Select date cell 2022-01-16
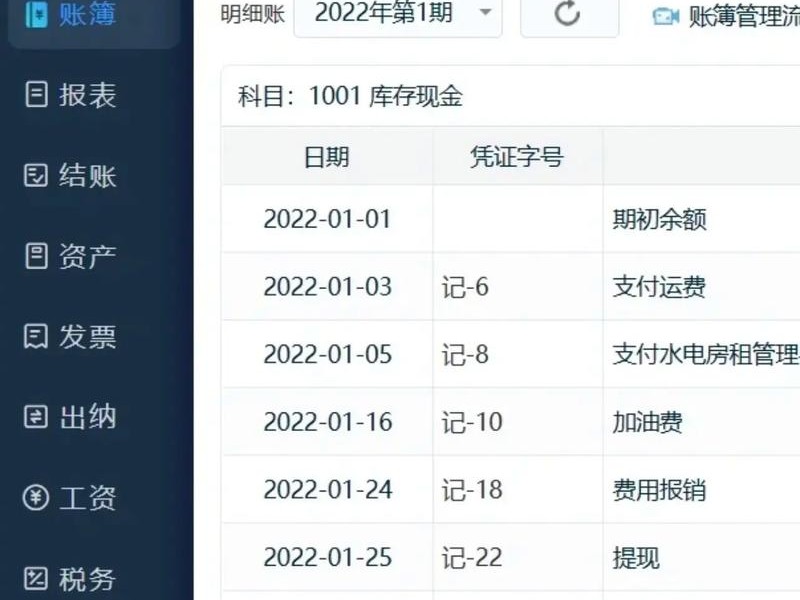 click(x=327, y=422)
